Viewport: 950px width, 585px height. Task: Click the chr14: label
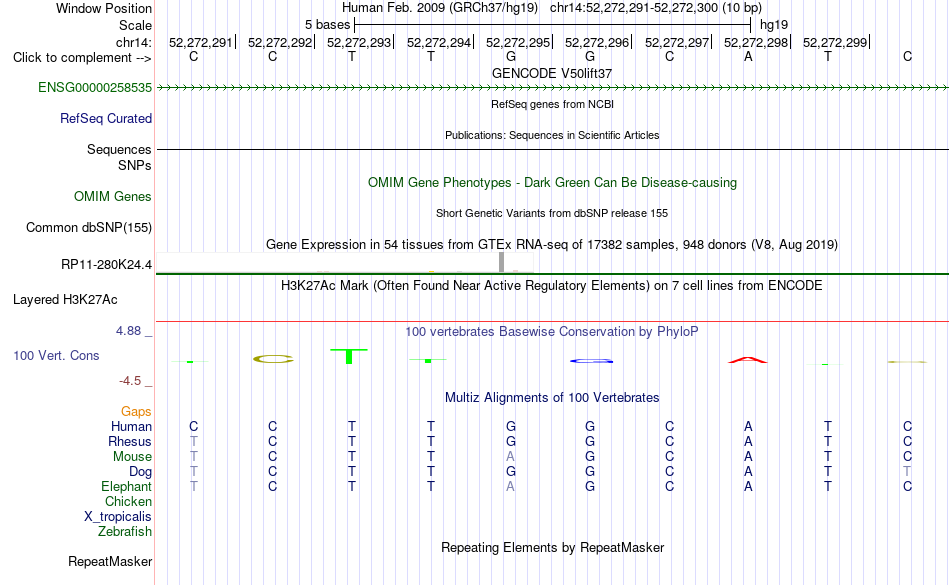click(133, 42)
